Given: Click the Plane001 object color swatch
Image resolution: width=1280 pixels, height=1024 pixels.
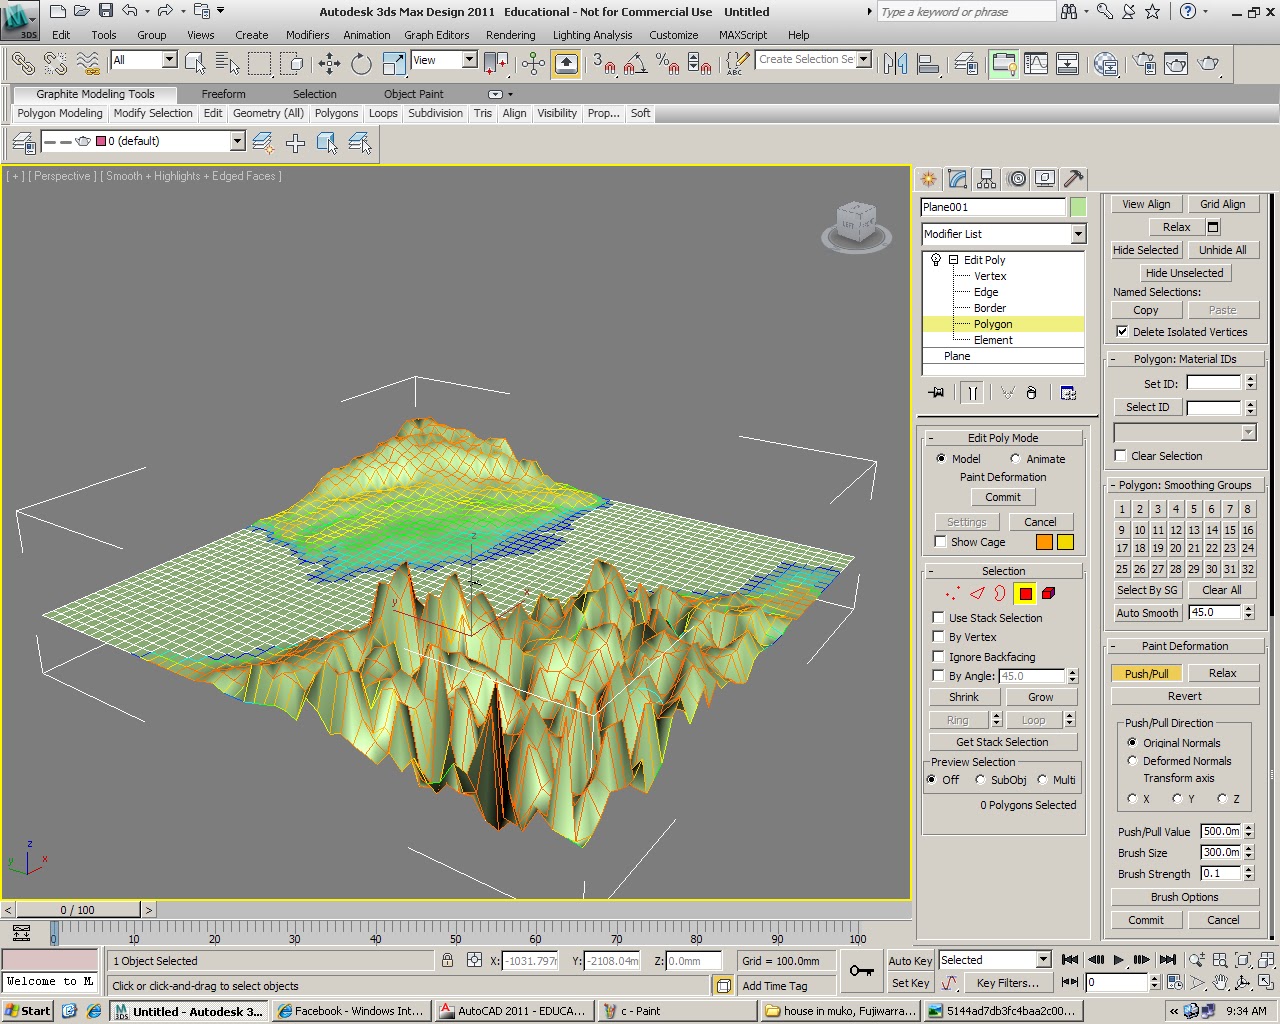Looking at the screenshot, I should [x=1078, y=207].
